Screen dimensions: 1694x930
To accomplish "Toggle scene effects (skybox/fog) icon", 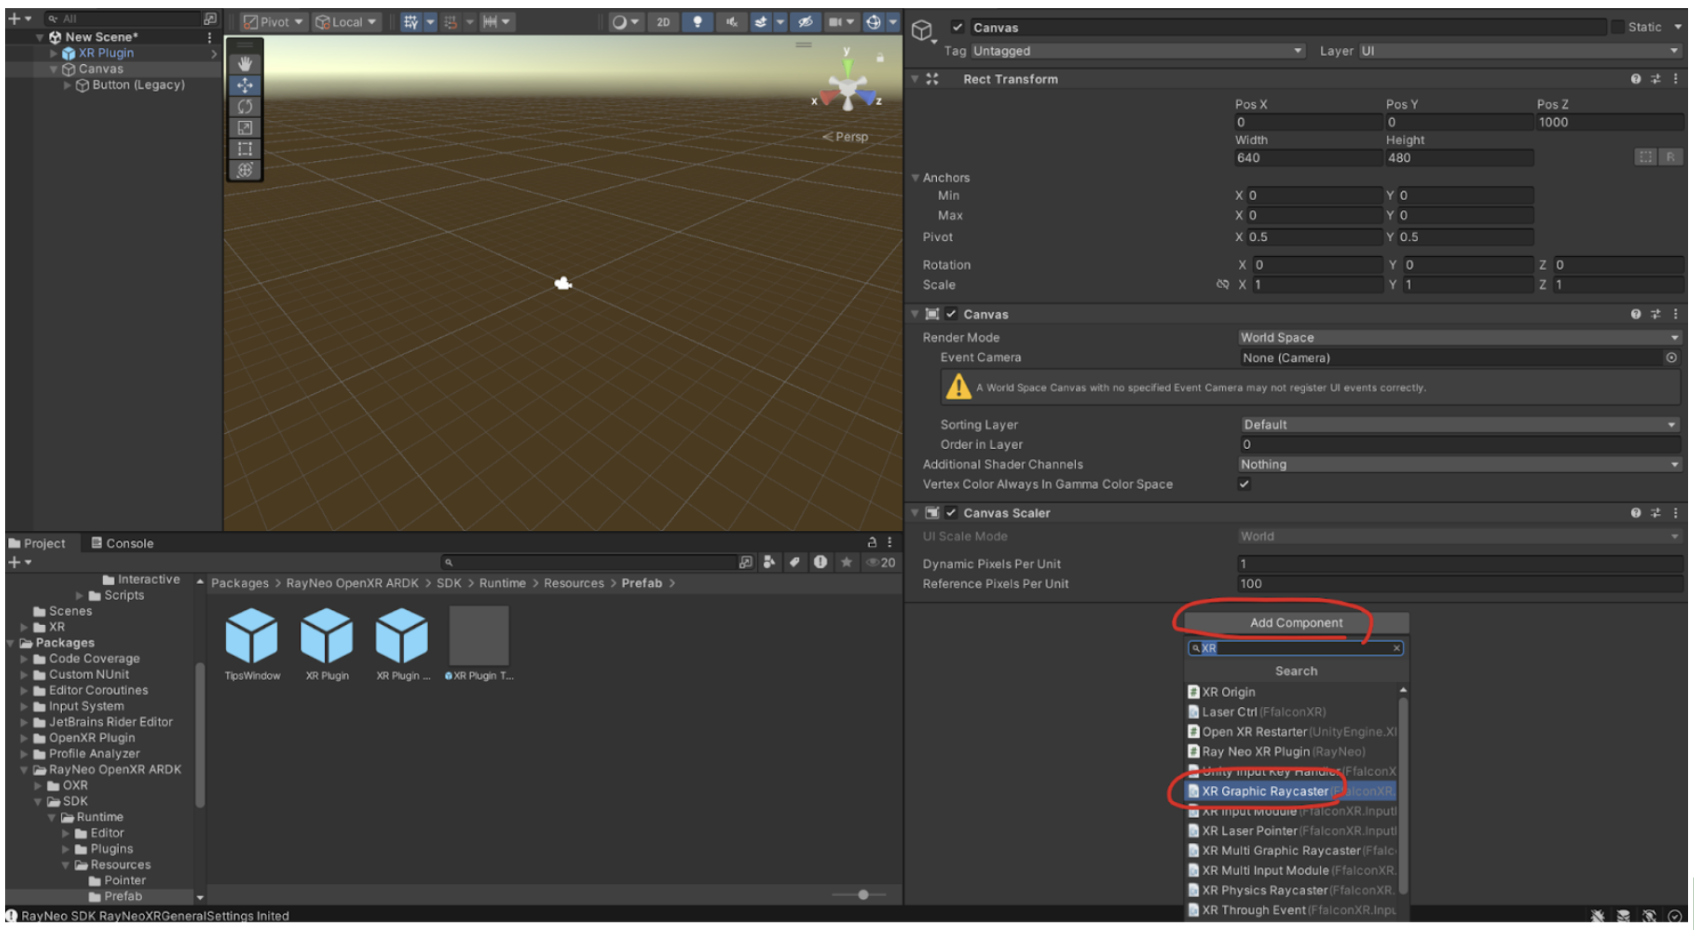I will click(761, 22).
